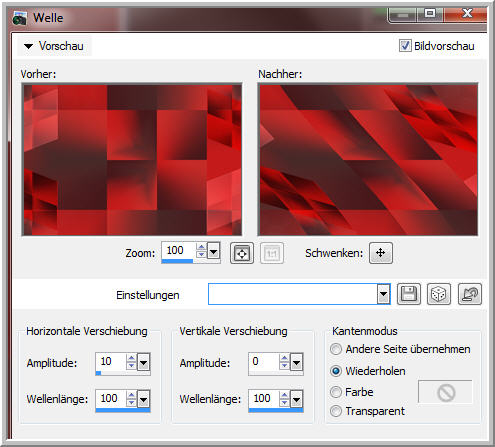This screenshot has width=495, height=447.
Task: Select the Transparent edge mode
Action: pos(336,411)
